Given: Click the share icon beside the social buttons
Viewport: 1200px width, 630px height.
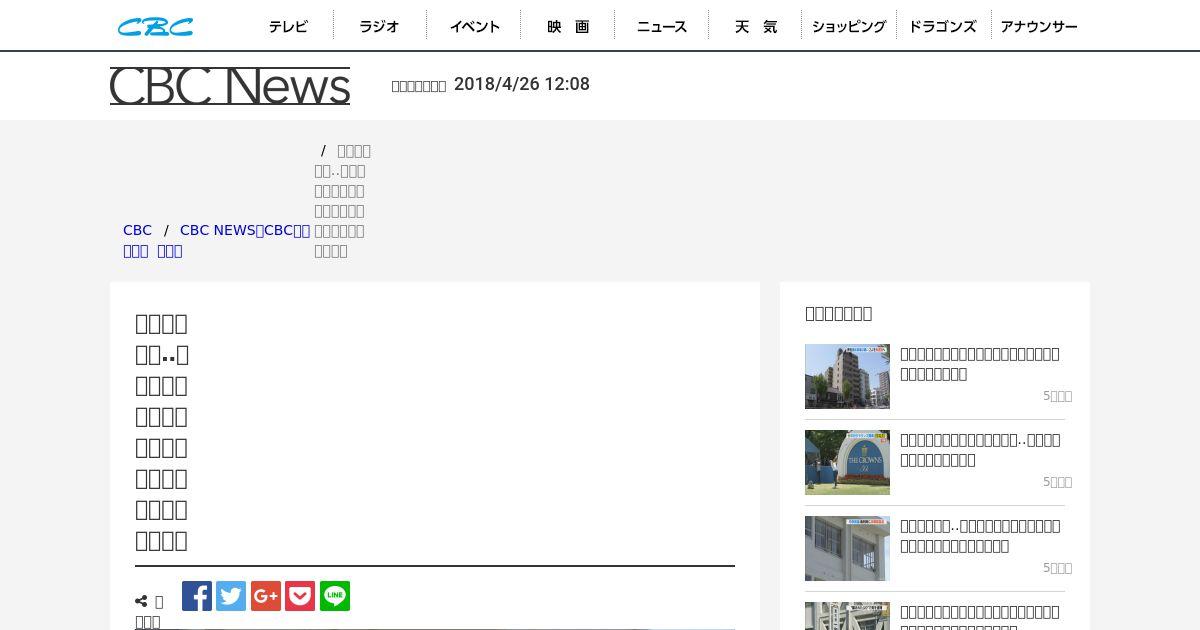Looking at the screenshot, I should pos(141,602).
